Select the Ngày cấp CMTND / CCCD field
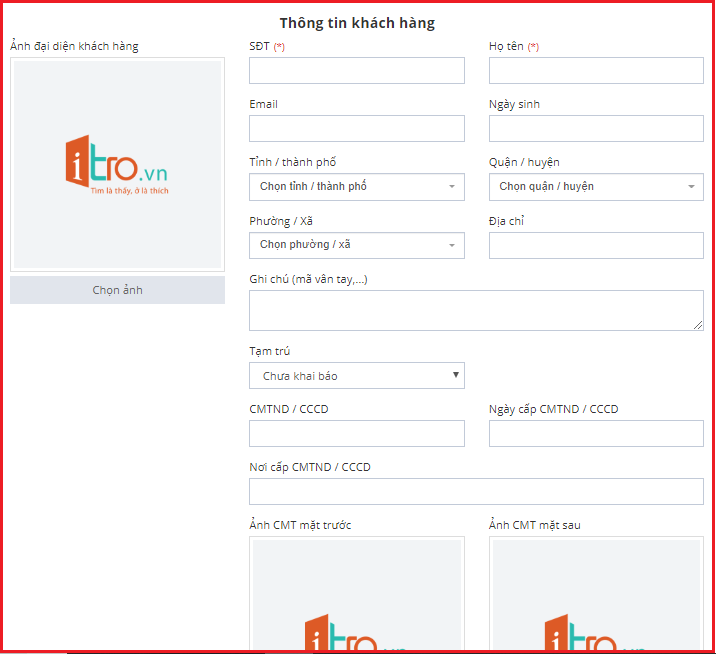Image resolution: width=716 pixels, height=654 pixels. pyautogui.click(x=596, y=433)
